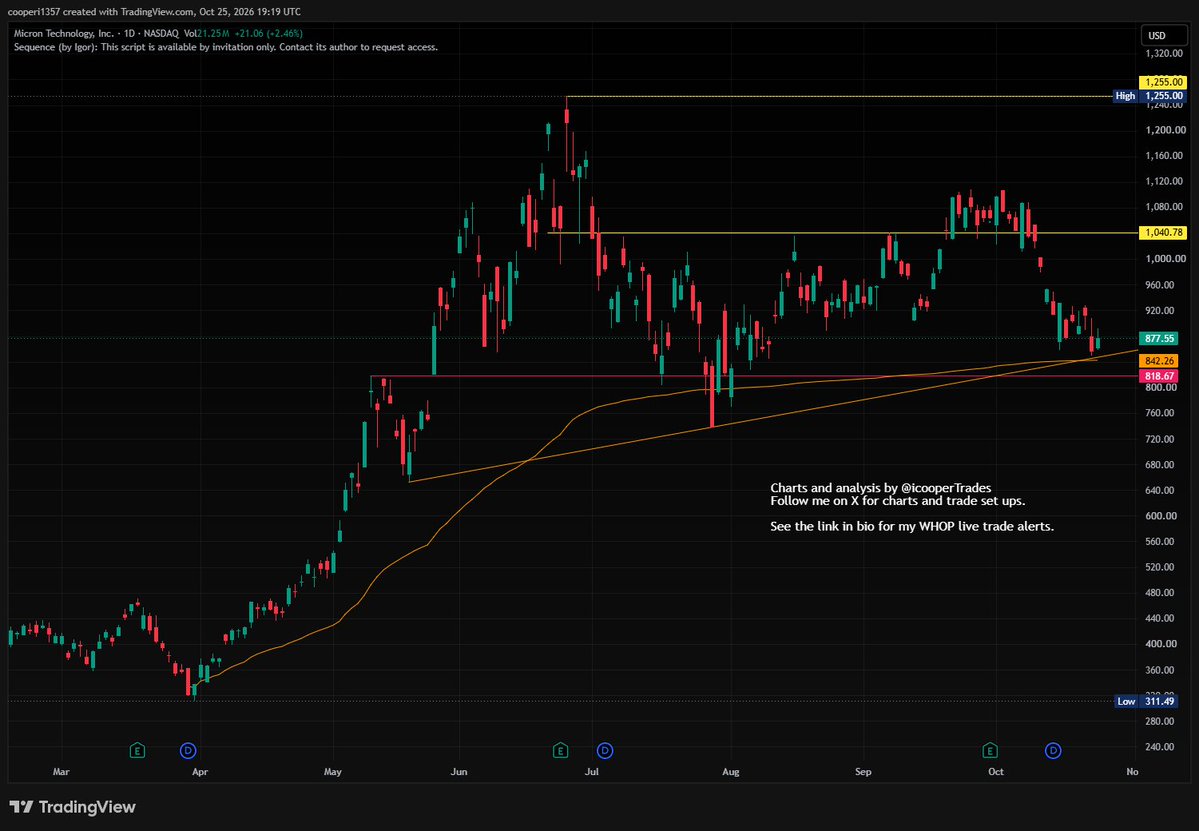Click the +21.06 (+2.46%) change value
This screenshot has height=831, width=1199.
point(268,34)
